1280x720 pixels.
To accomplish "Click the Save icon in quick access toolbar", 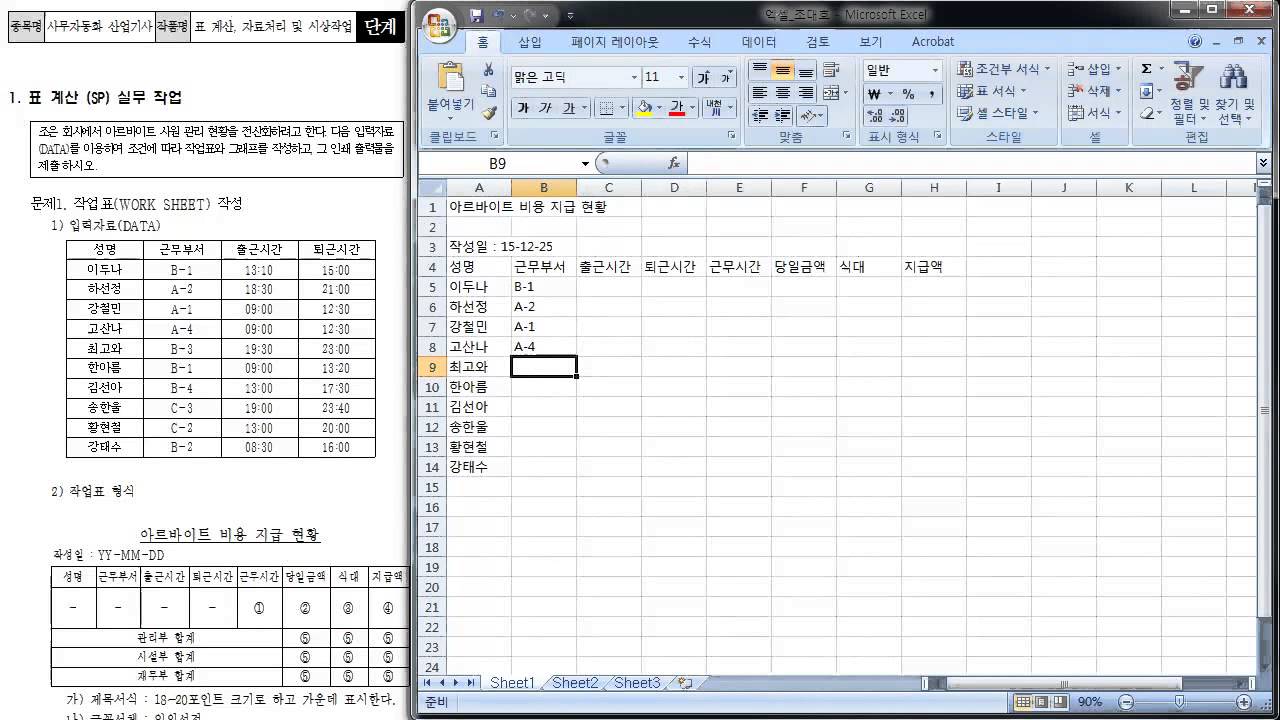I will [x=477, y=15].
